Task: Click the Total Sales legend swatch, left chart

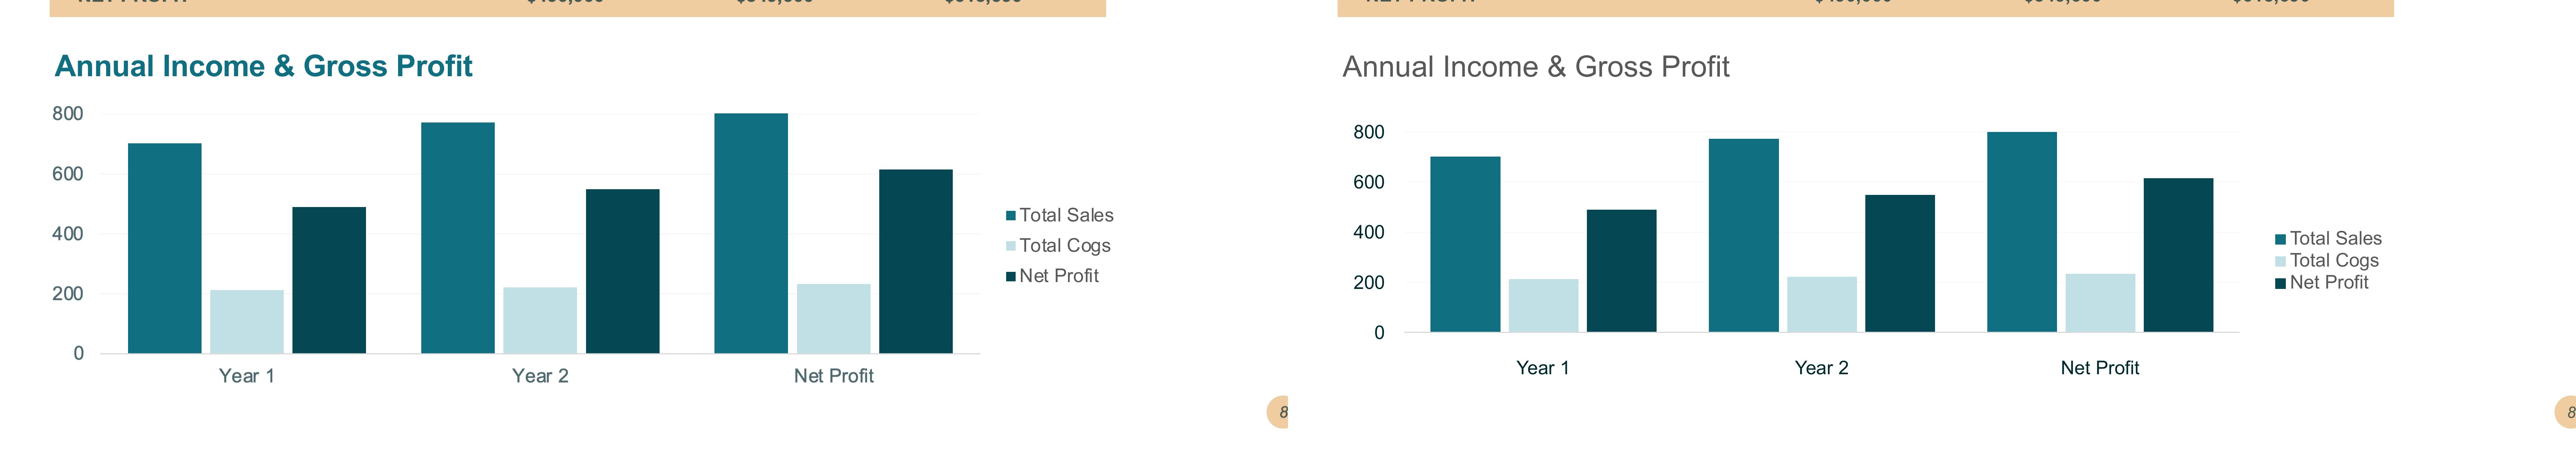Action: (1011, 215)
